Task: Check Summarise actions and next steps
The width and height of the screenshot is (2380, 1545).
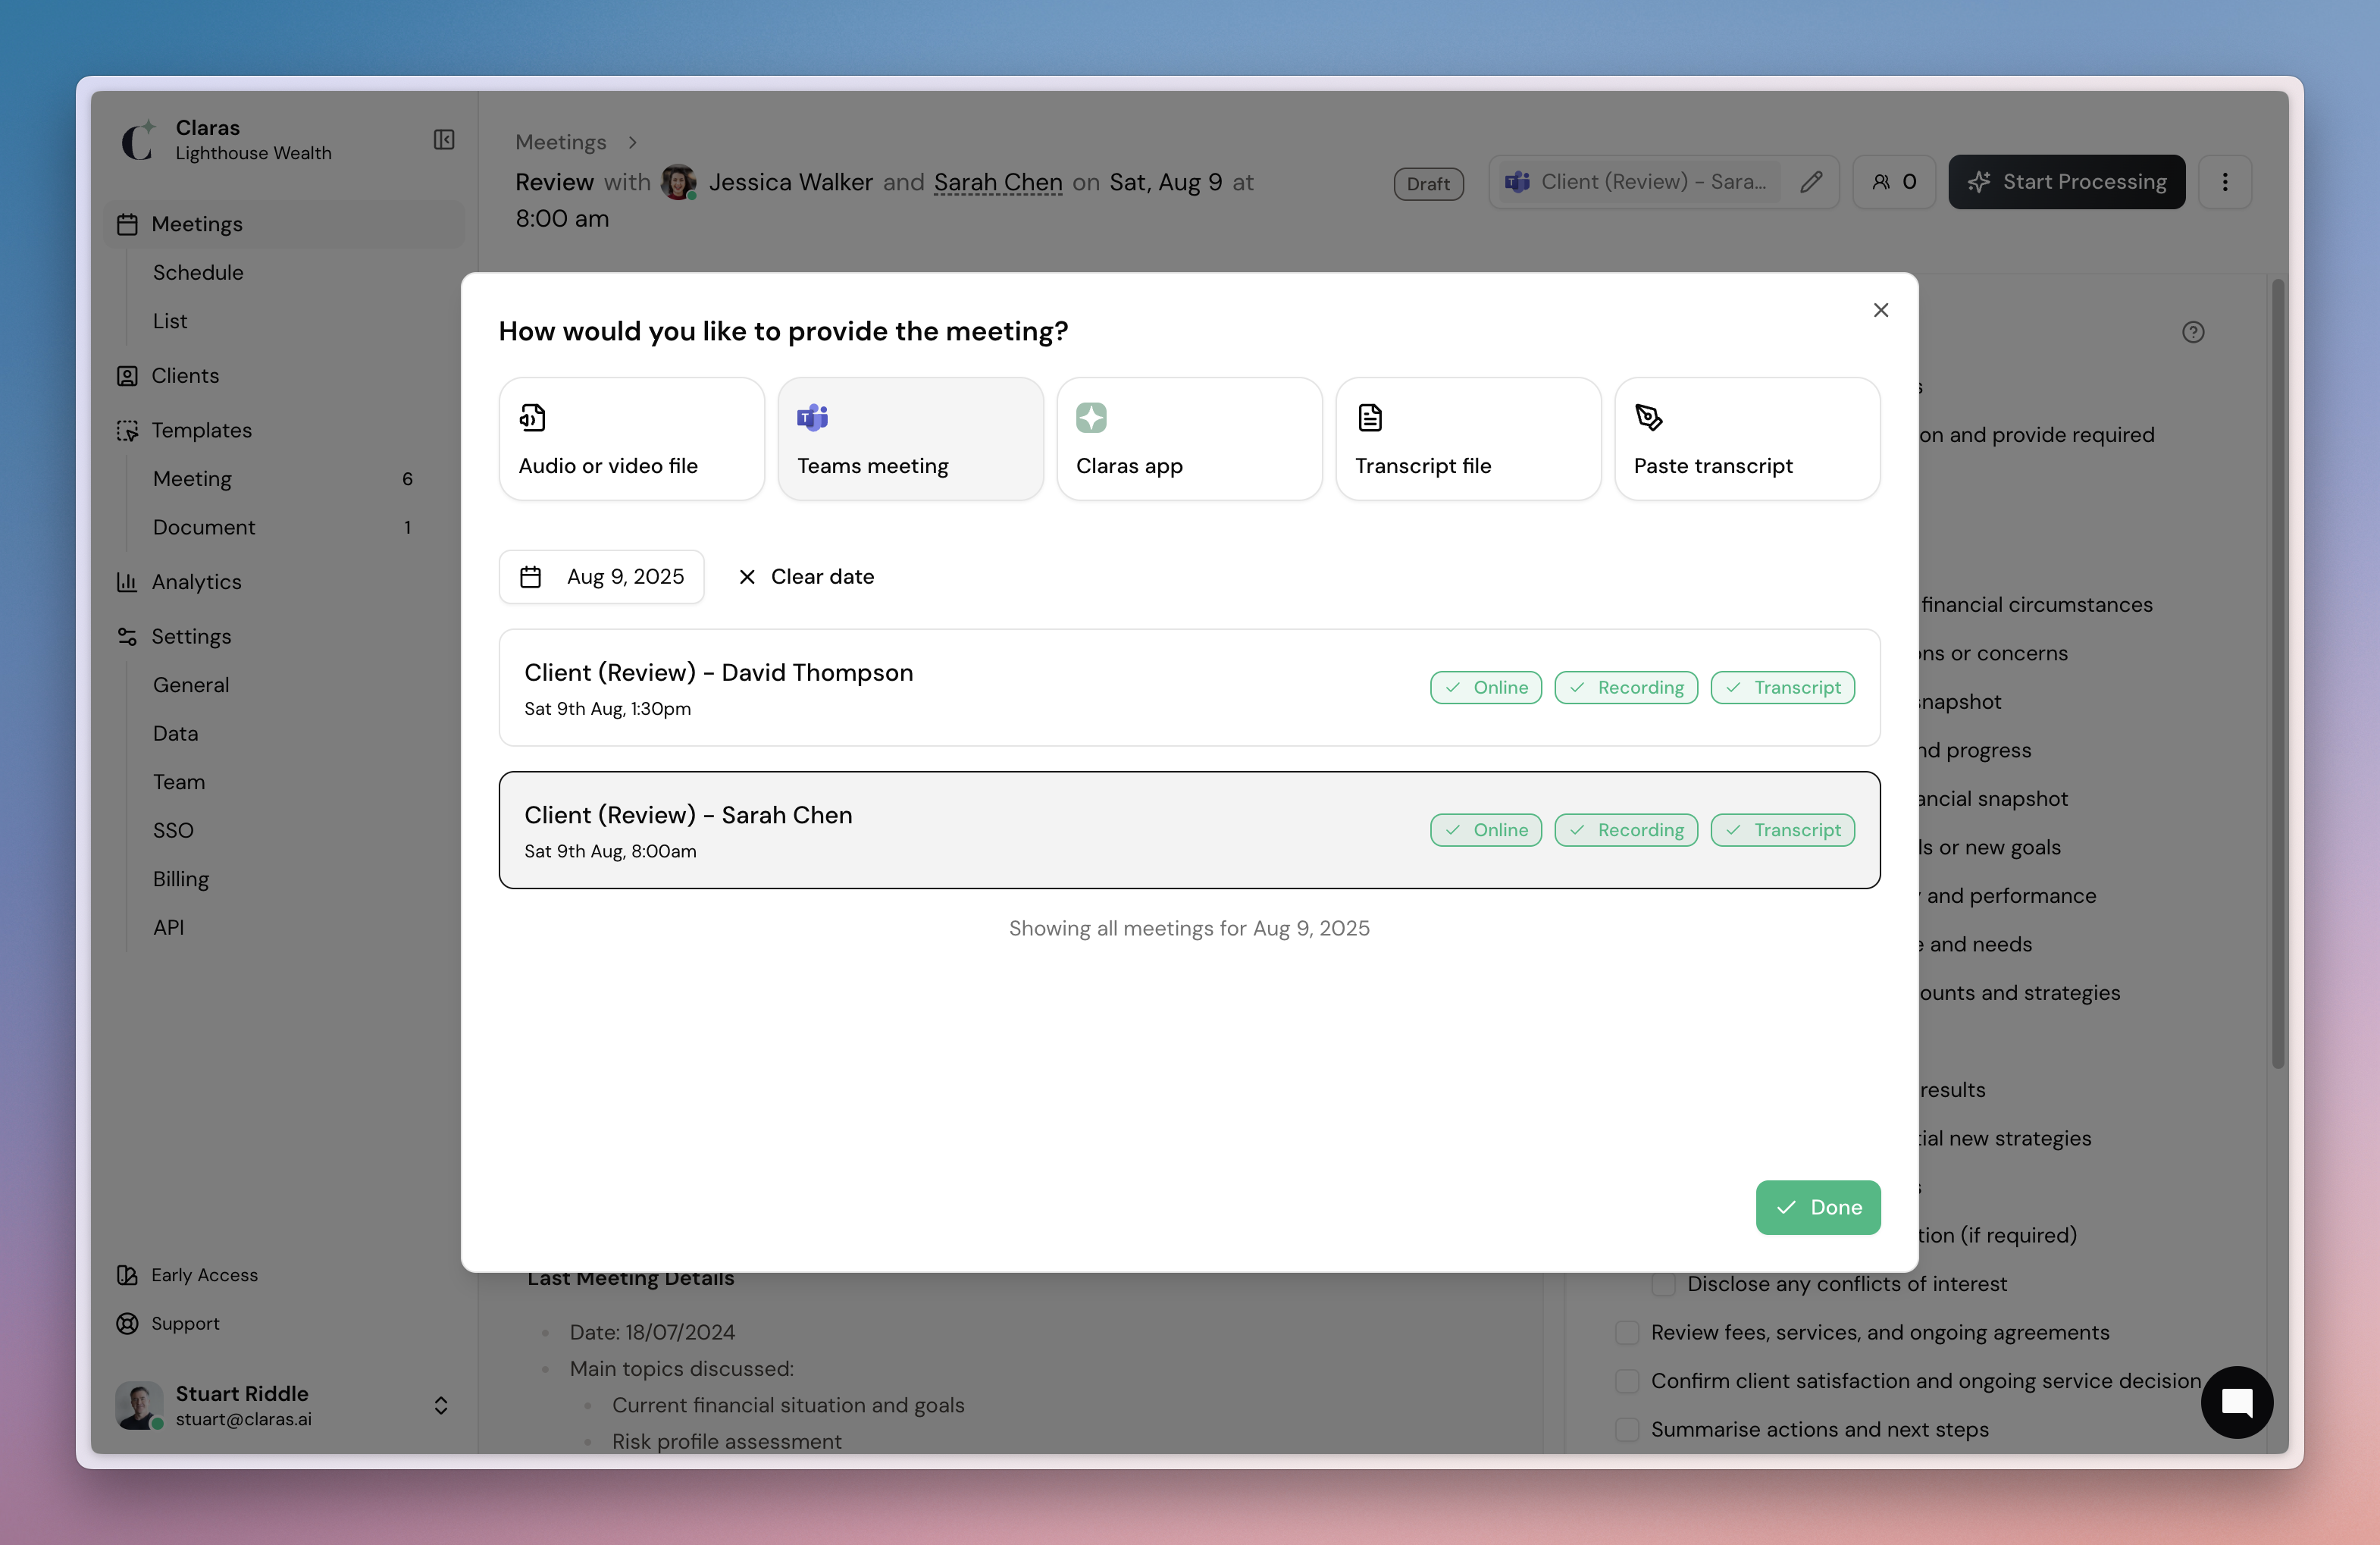Action: click(x=1627, y=1429)
